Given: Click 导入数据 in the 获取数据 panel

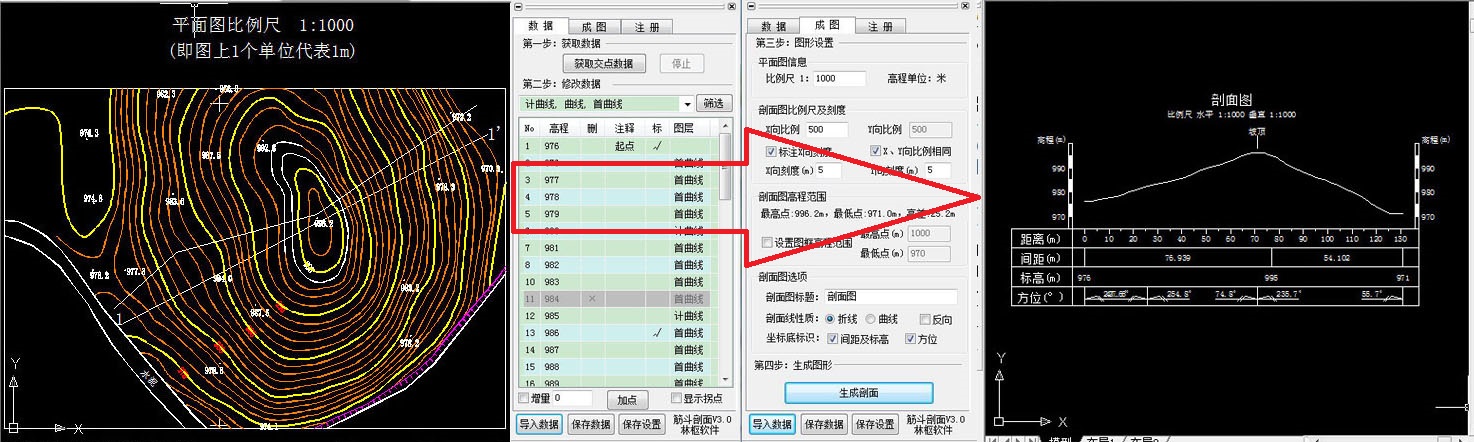Looking at the screenshot, I should [540, 424].
